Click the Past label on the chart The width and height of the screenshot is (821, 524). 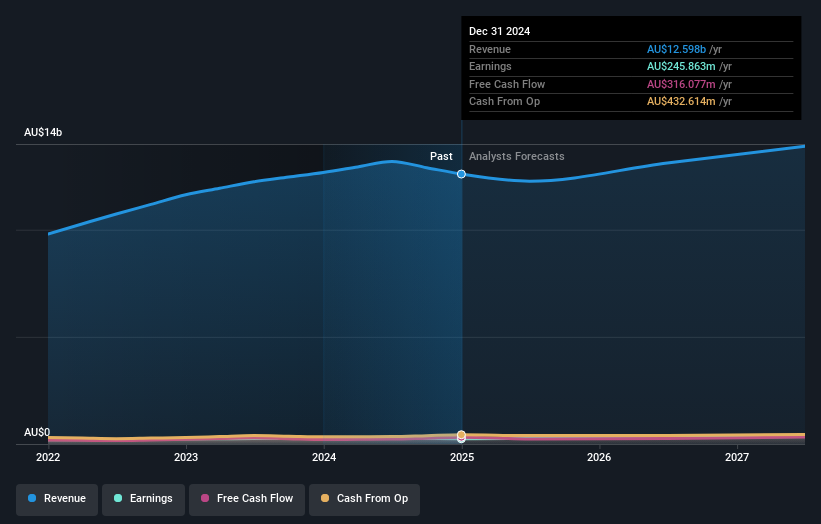[x=441, y=156]
